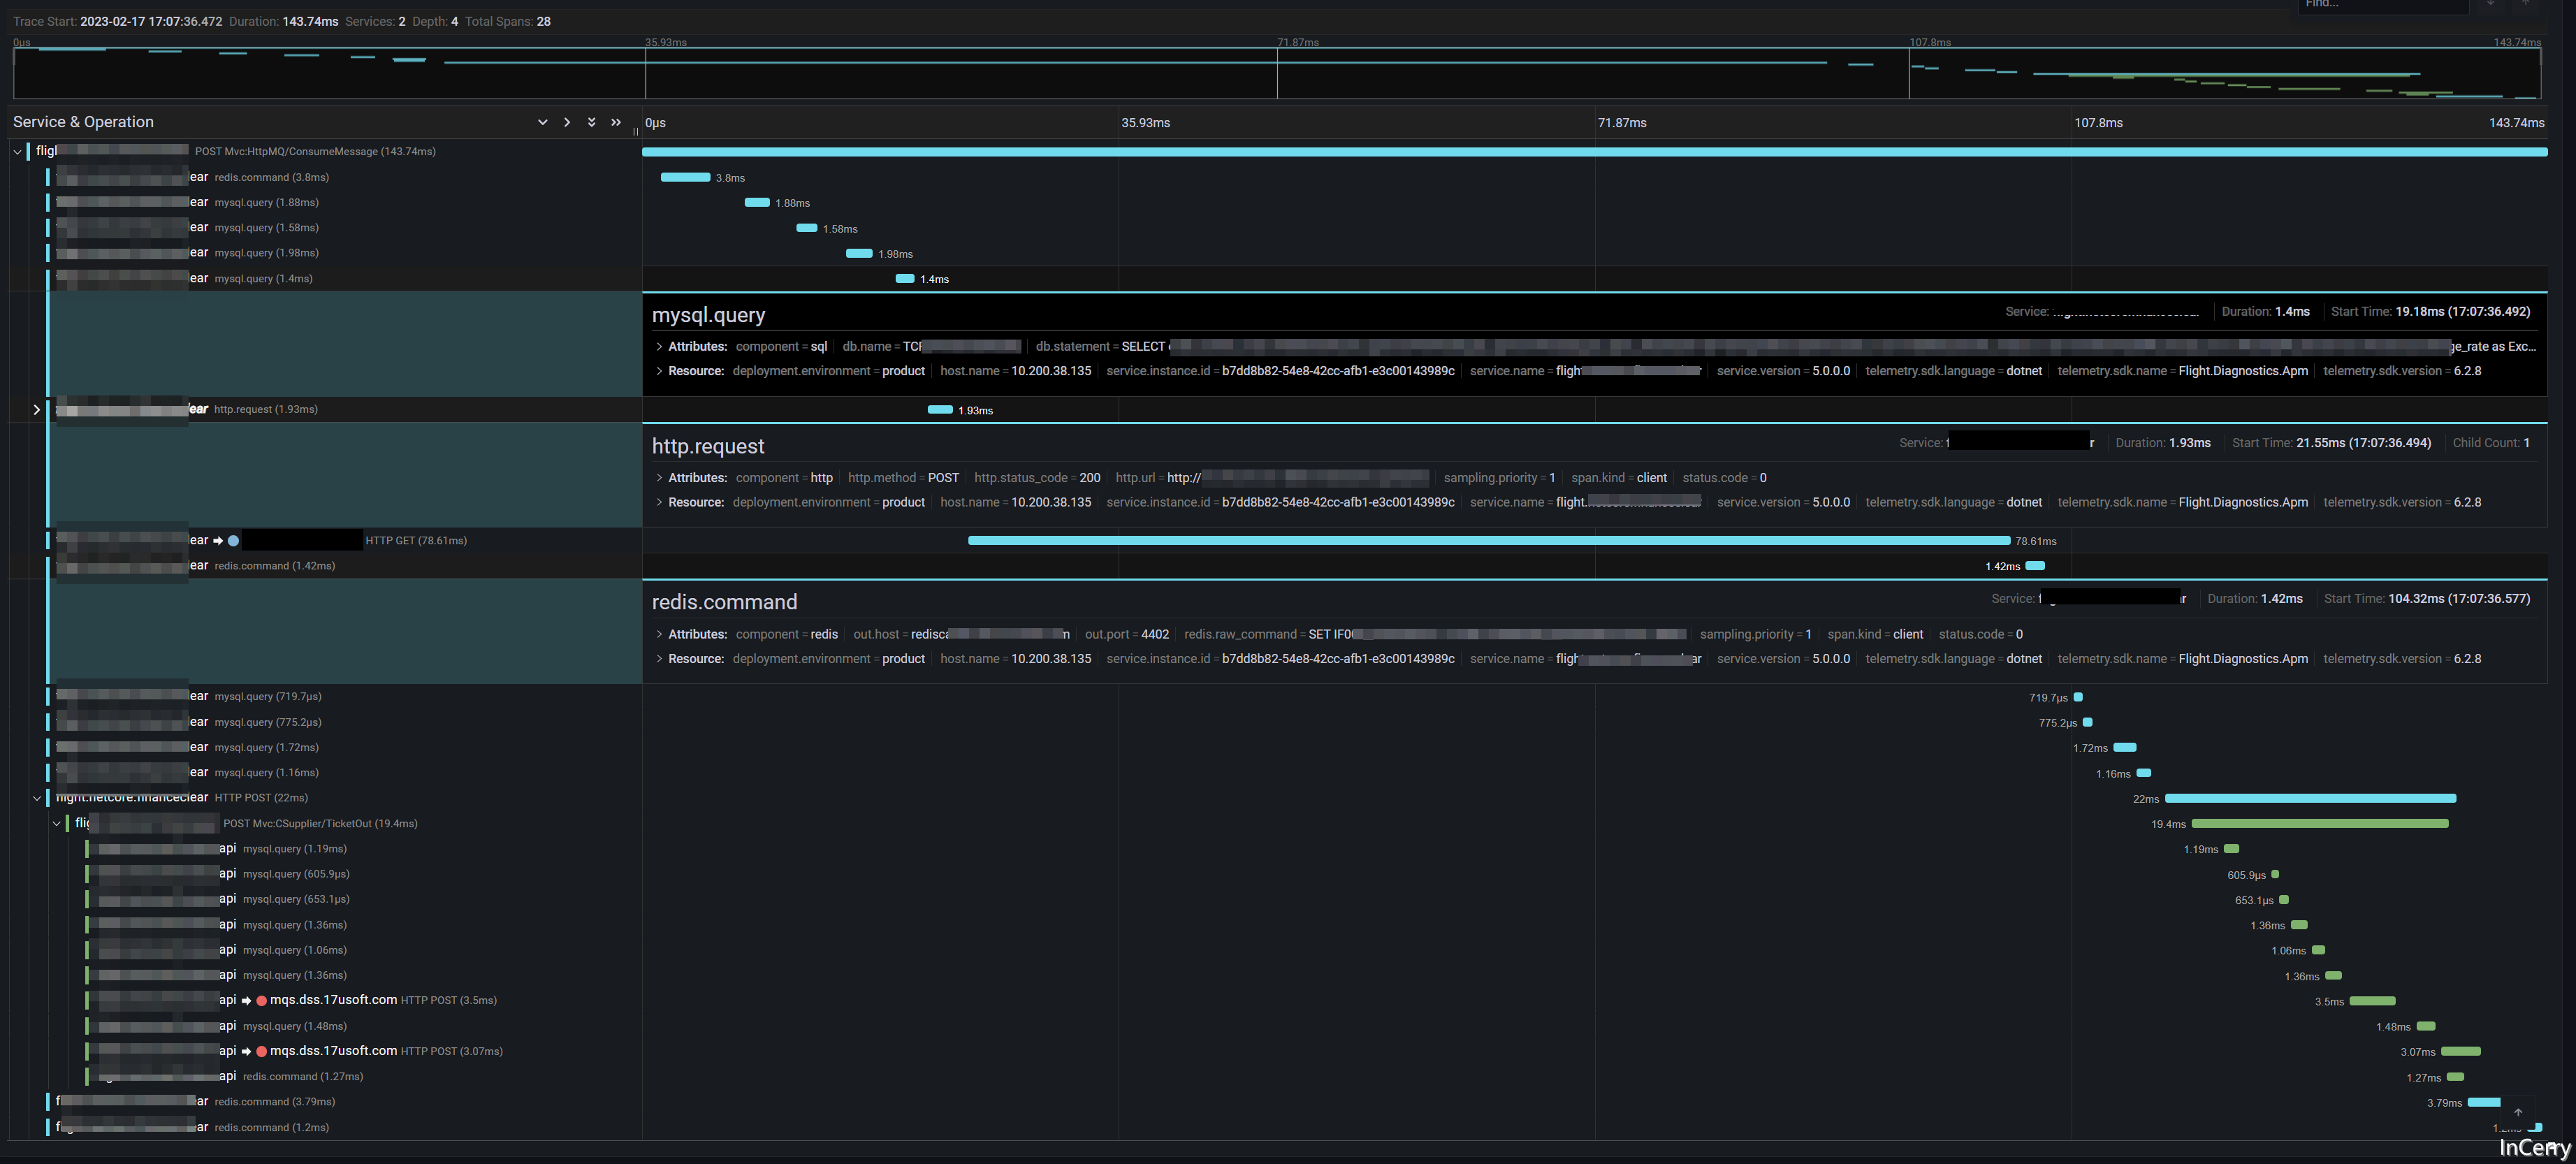Screen dimensions: 2576x1164
Task: Click the Collapse +1 single-chevron-right icon
Action: click(567, 122)
